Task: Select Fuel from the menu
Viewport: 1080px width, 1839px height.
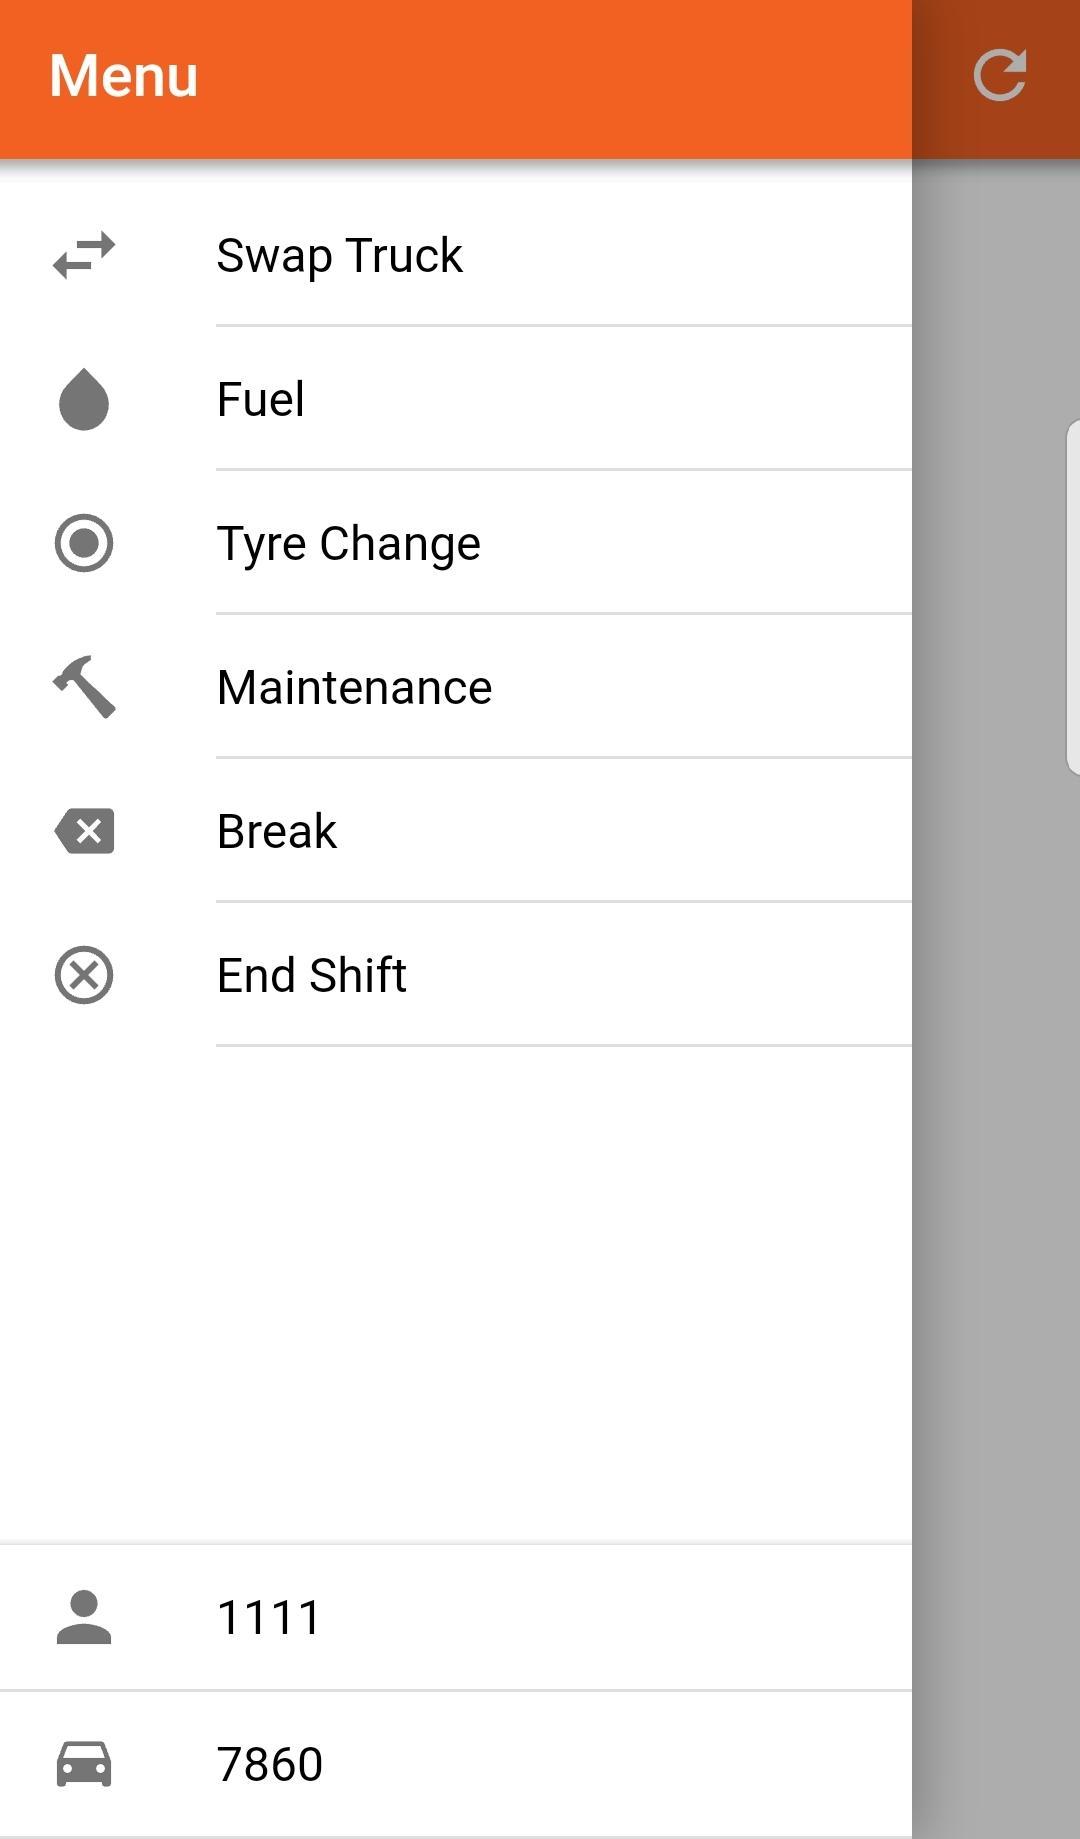Action: tap(261, 399)
